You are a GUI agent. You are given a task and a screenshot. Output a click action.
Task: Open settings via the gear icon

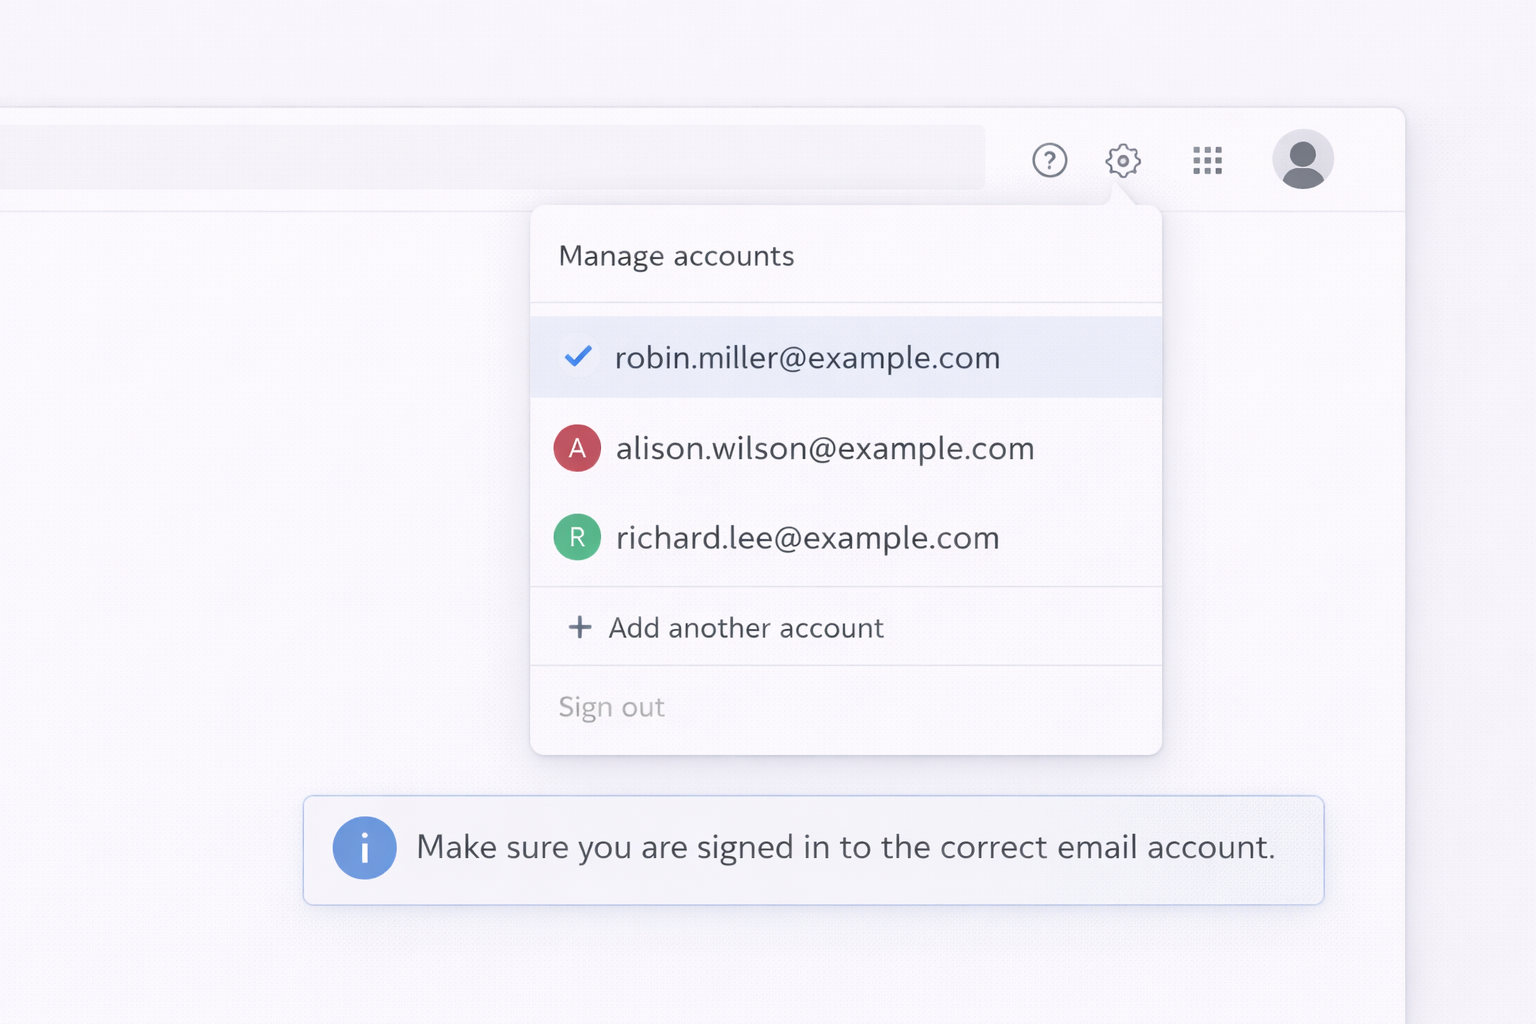pos(1123,160)
